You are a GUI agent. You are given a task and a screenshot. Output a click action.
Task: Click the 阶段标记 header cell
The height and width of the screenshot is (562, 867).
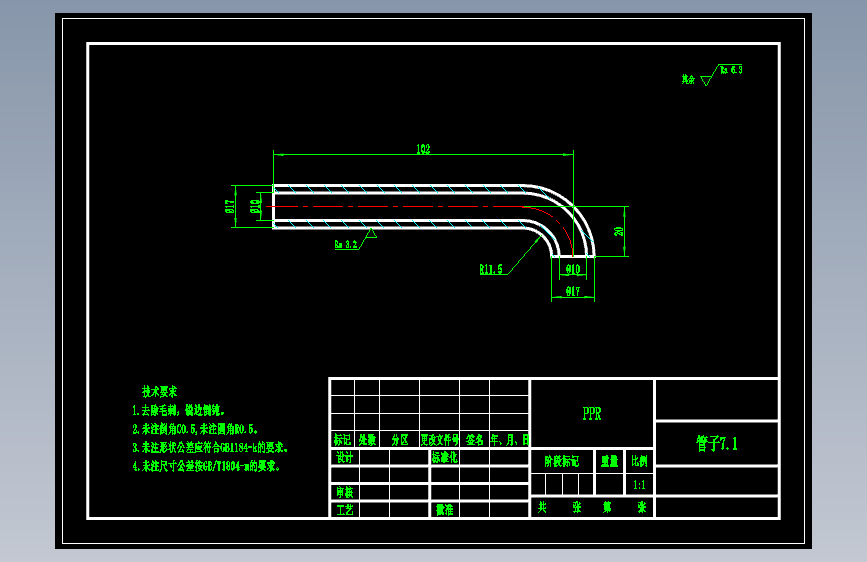(562, 461)
